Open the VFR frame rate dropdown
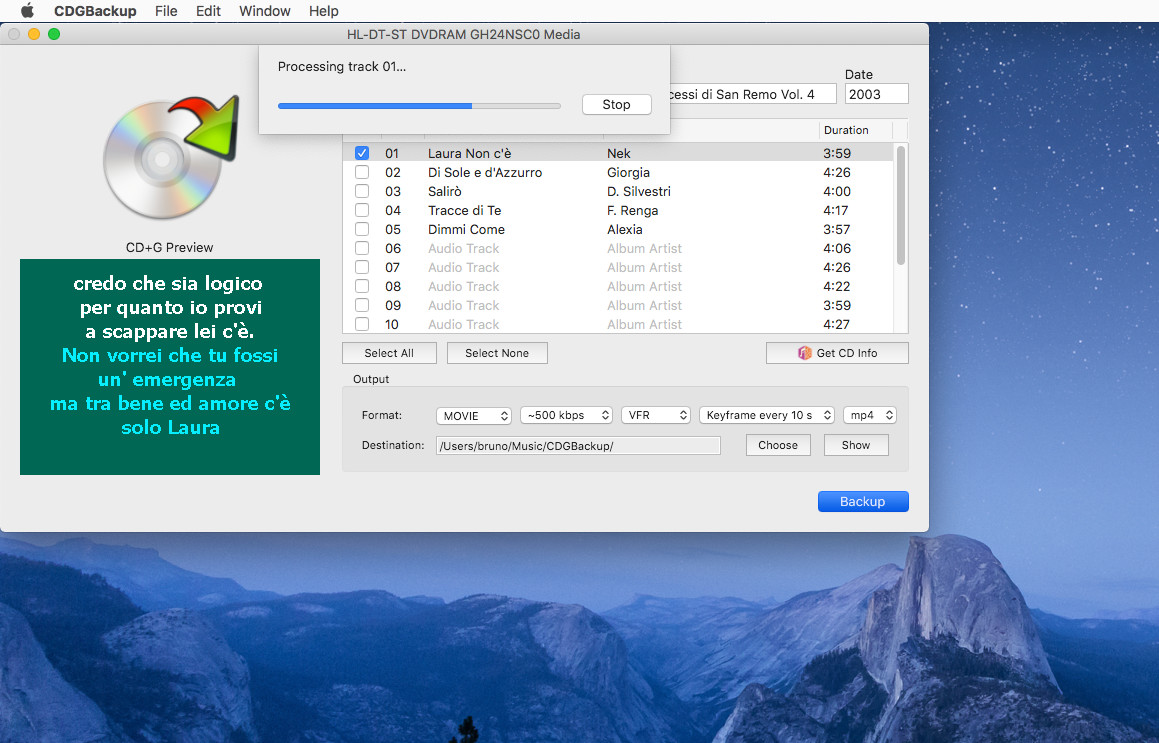 point(656,415)
